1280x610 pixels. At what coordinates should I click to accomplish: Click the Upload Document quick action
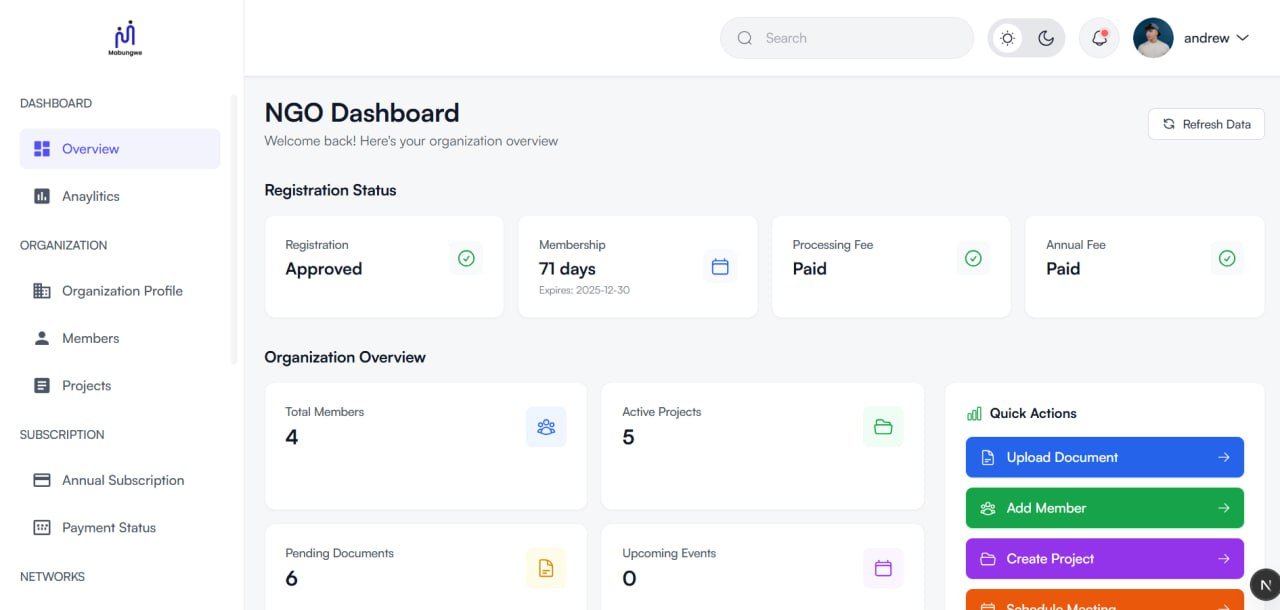pos(1104,457)
